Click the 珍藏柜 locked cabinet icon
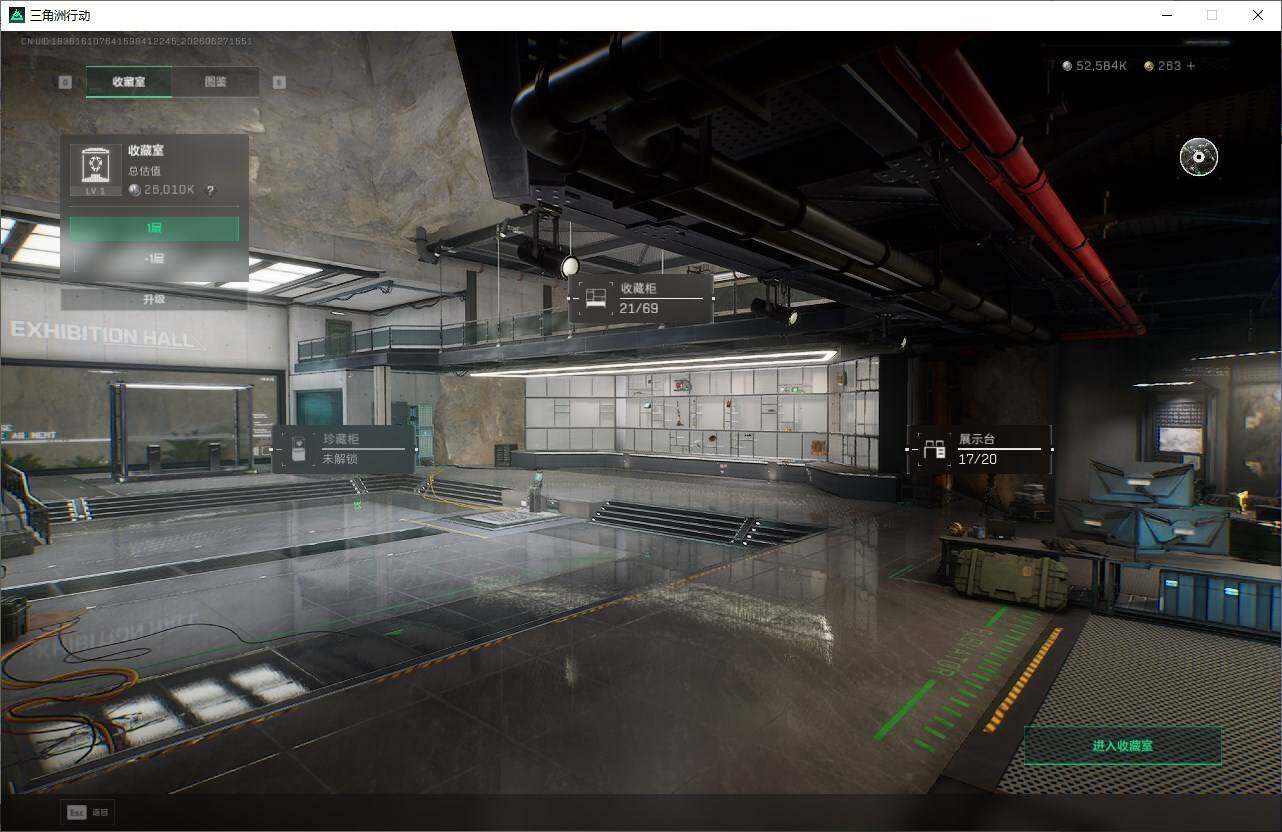This screenshot has height=832, width=1282. (298, 450)
